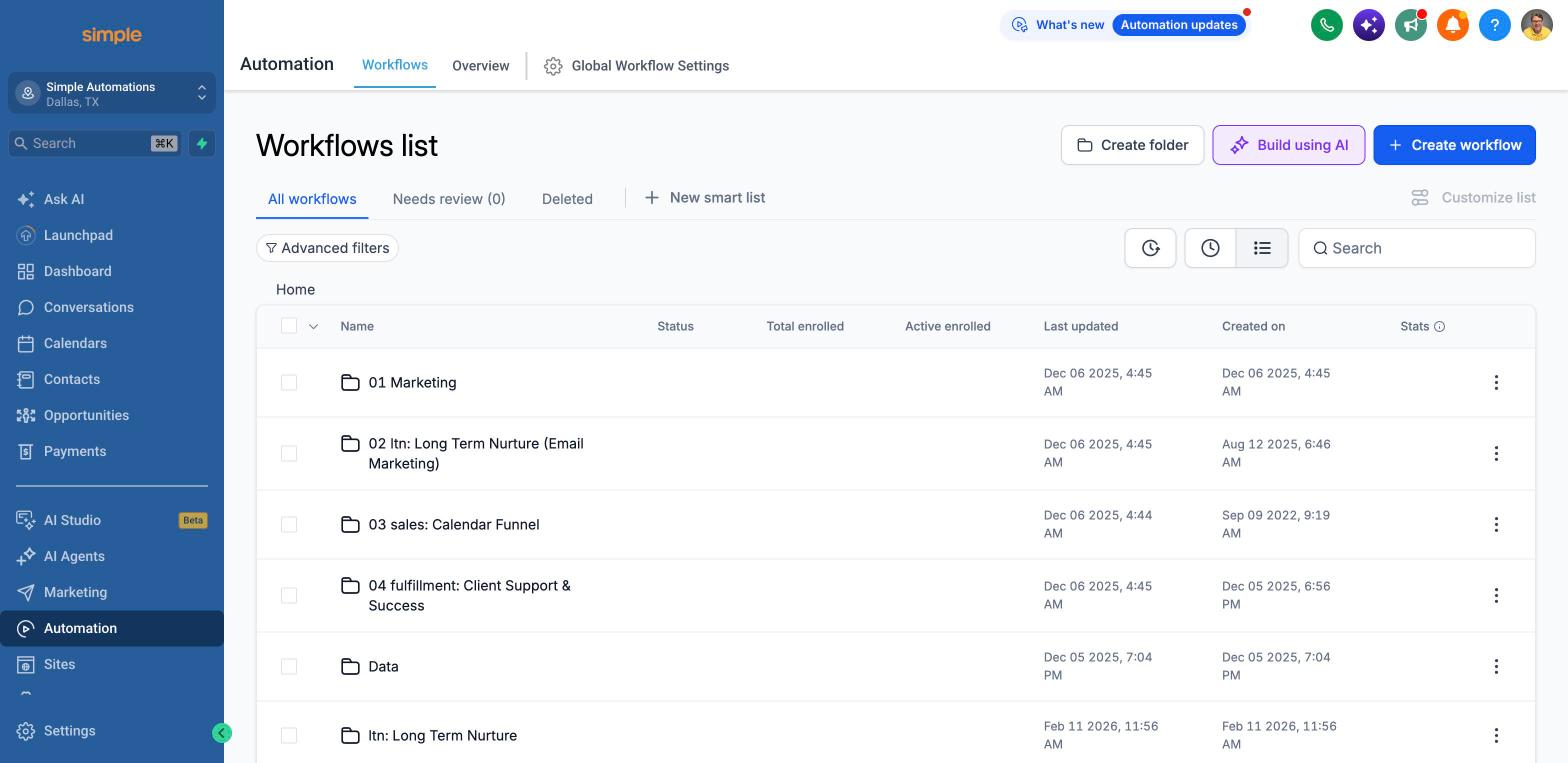This screenshot has width=1568, height=763.
Task: Check the 04 fulfillment row checkbox
Action: pyautogui.click(x=289, y=595)
